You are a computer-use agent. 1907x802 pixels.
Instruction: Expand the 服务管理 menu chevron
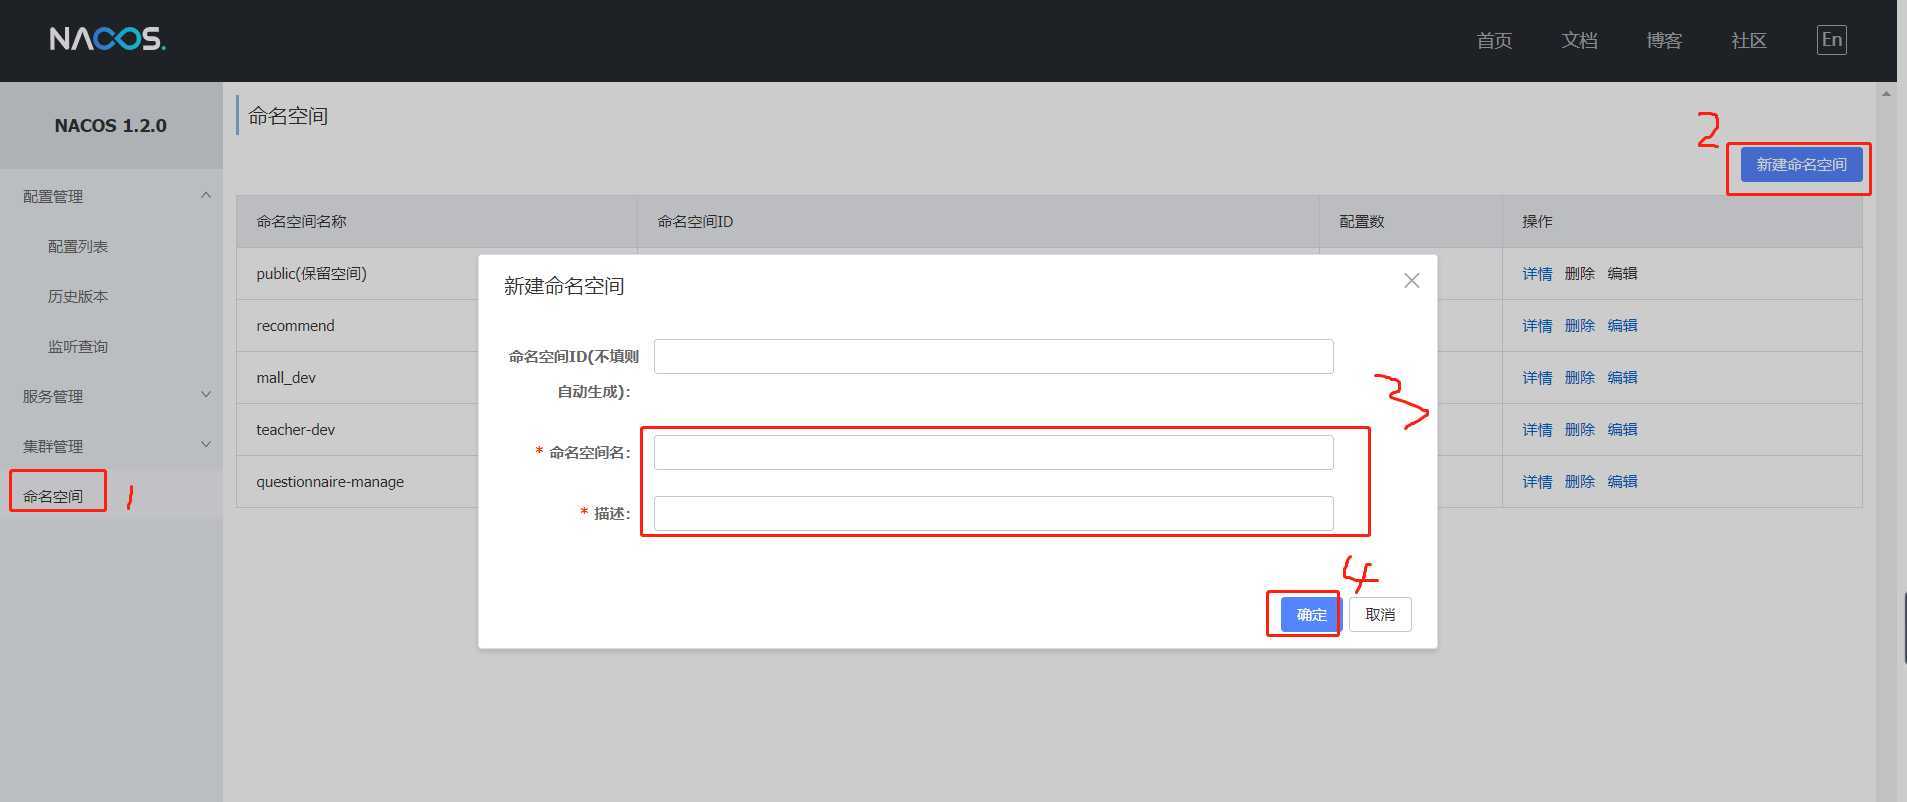point(206,395)
